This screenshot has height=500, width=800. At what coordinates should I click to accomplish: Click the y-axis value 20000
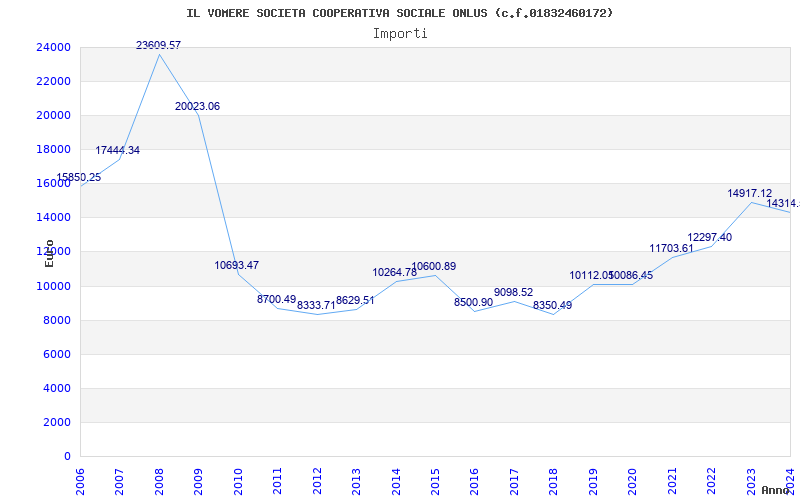[x=54, y=115]
